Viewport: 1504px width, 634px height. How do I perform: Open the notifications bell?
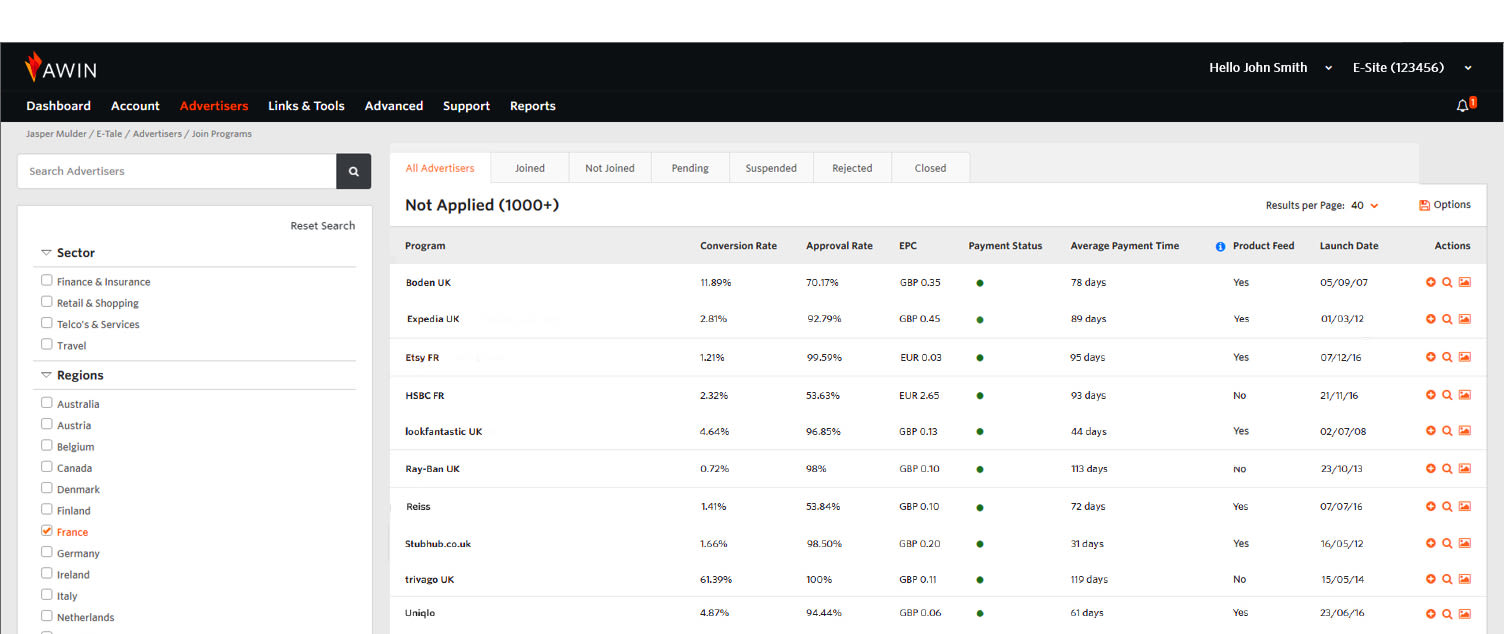(x=1463, y=106)
